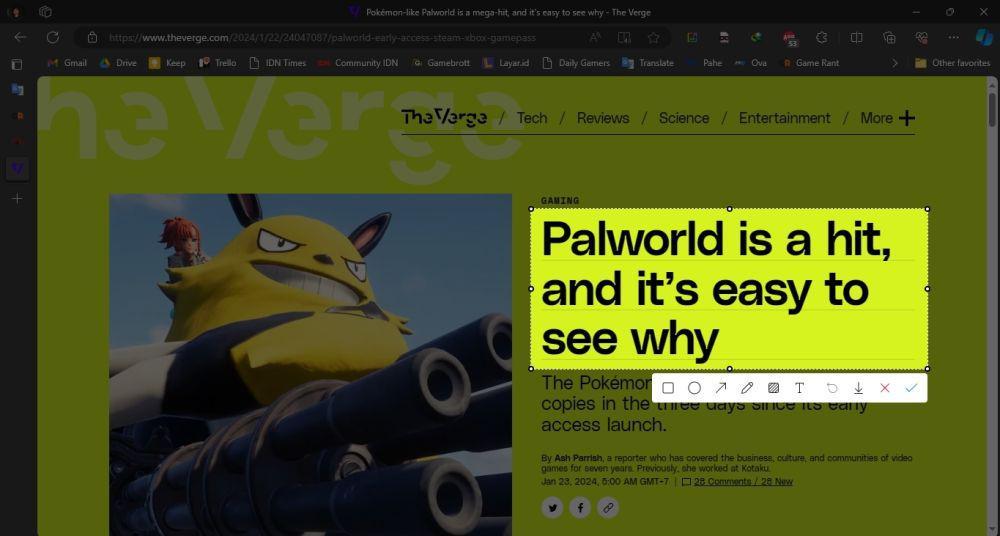The height and width of the screenshot is (536, 1000).
Task: Expand the More menu
Action: point(887,118)
